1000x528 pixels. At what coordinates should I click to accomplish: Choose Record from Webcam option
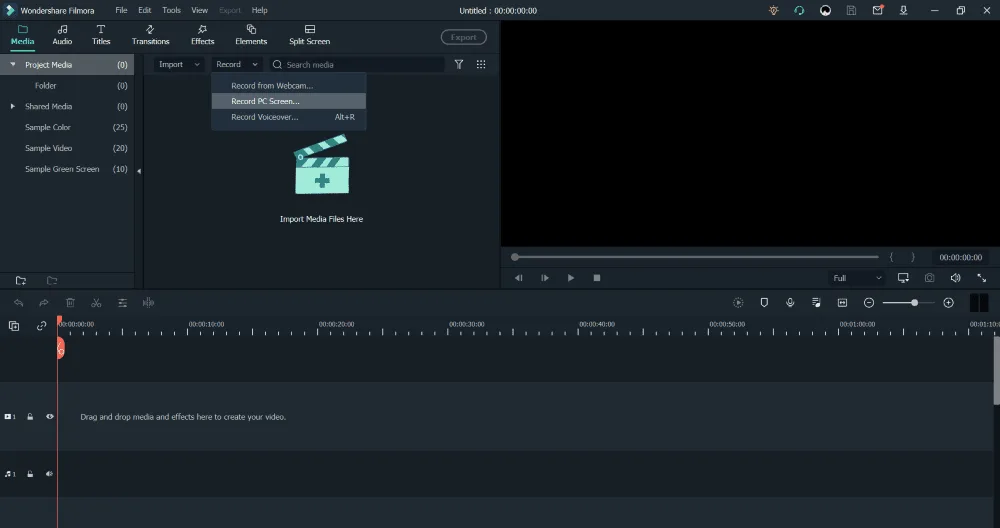(x=289, y=85)
